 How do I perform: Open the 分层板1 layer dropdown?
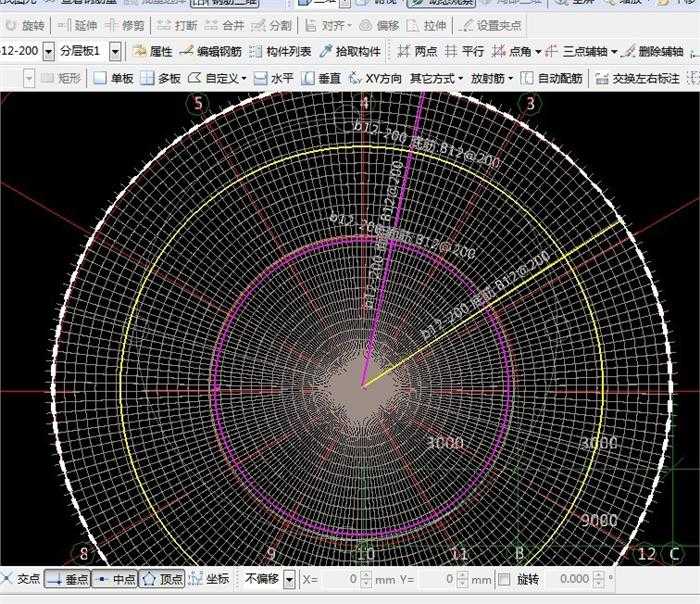(x=115, y=52)
